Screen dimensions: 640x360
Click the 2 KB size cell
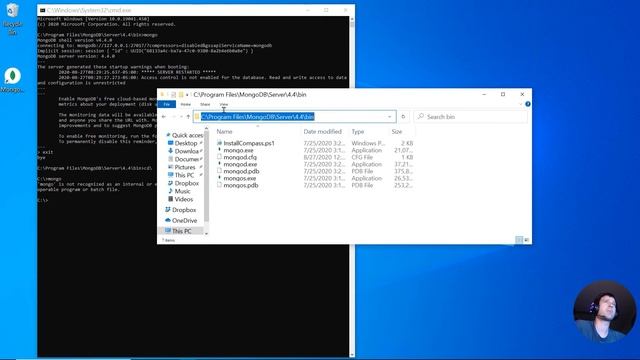(x=407, y=143)
